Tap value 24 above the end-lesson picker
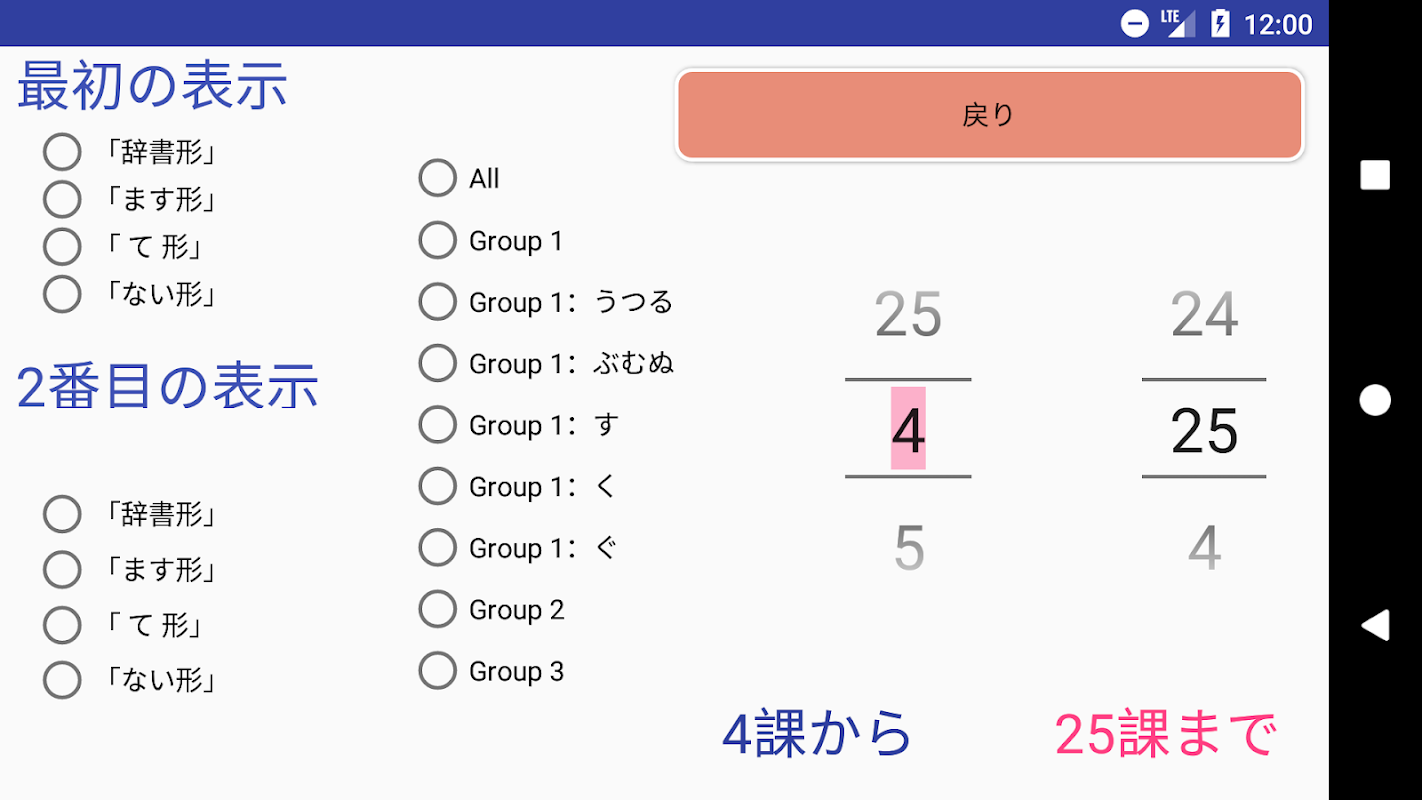 point(1204,315)
